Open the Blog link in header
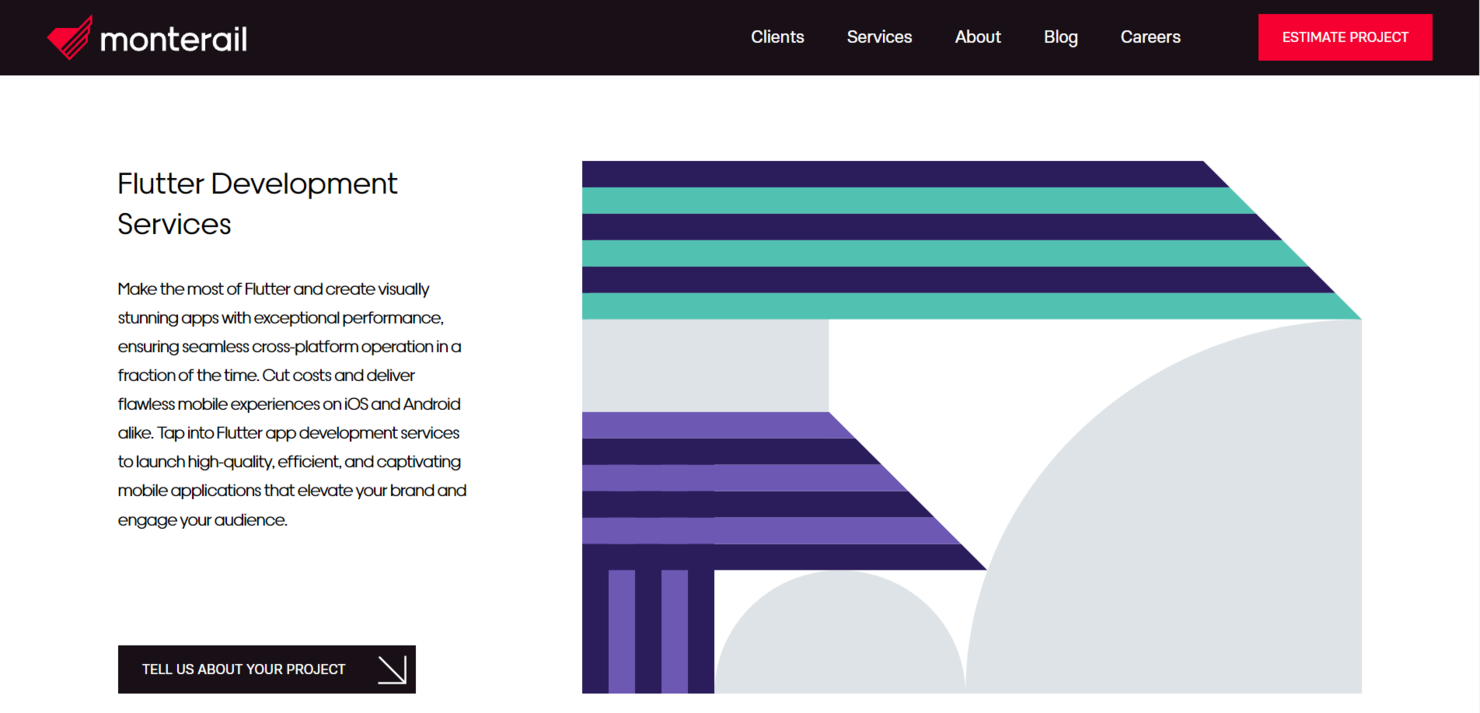The image size is (1480, 713). 1060,37
